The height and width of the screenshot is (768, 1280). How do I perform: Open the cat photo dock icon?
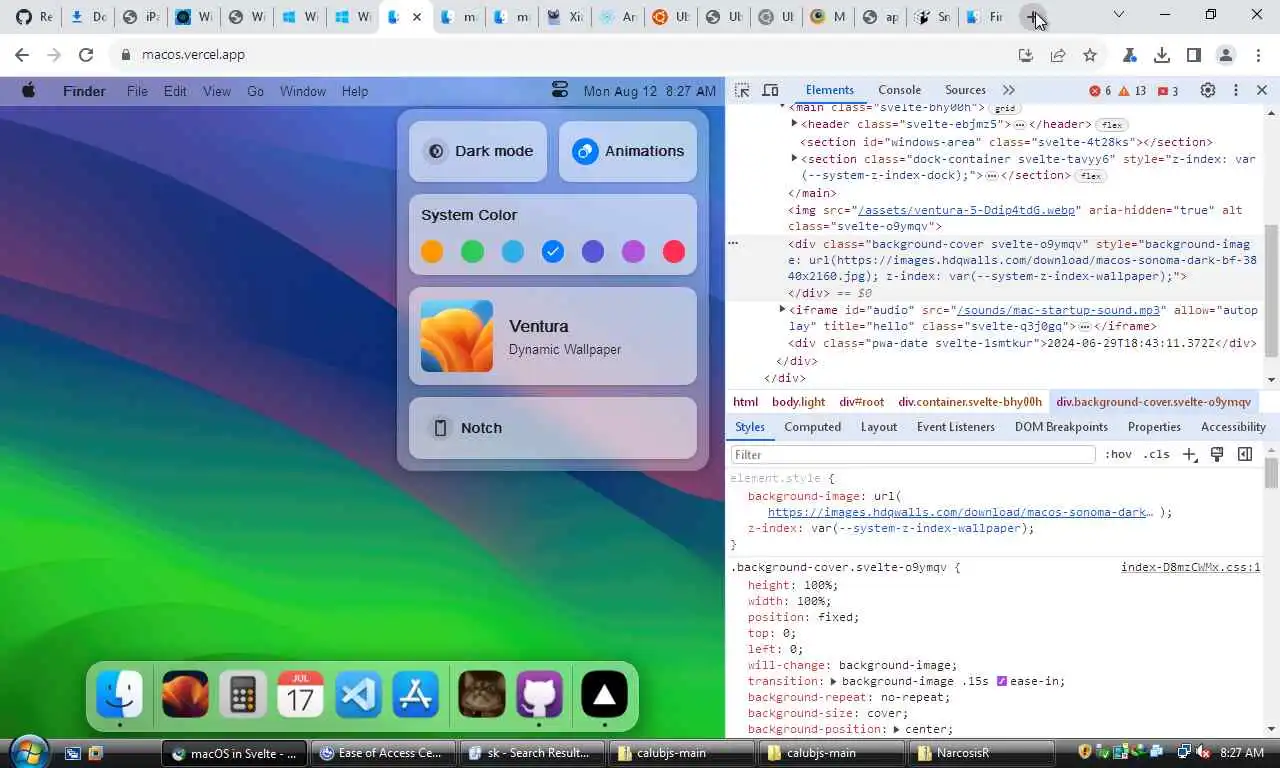pyautogui.click(x=482, y=694)
